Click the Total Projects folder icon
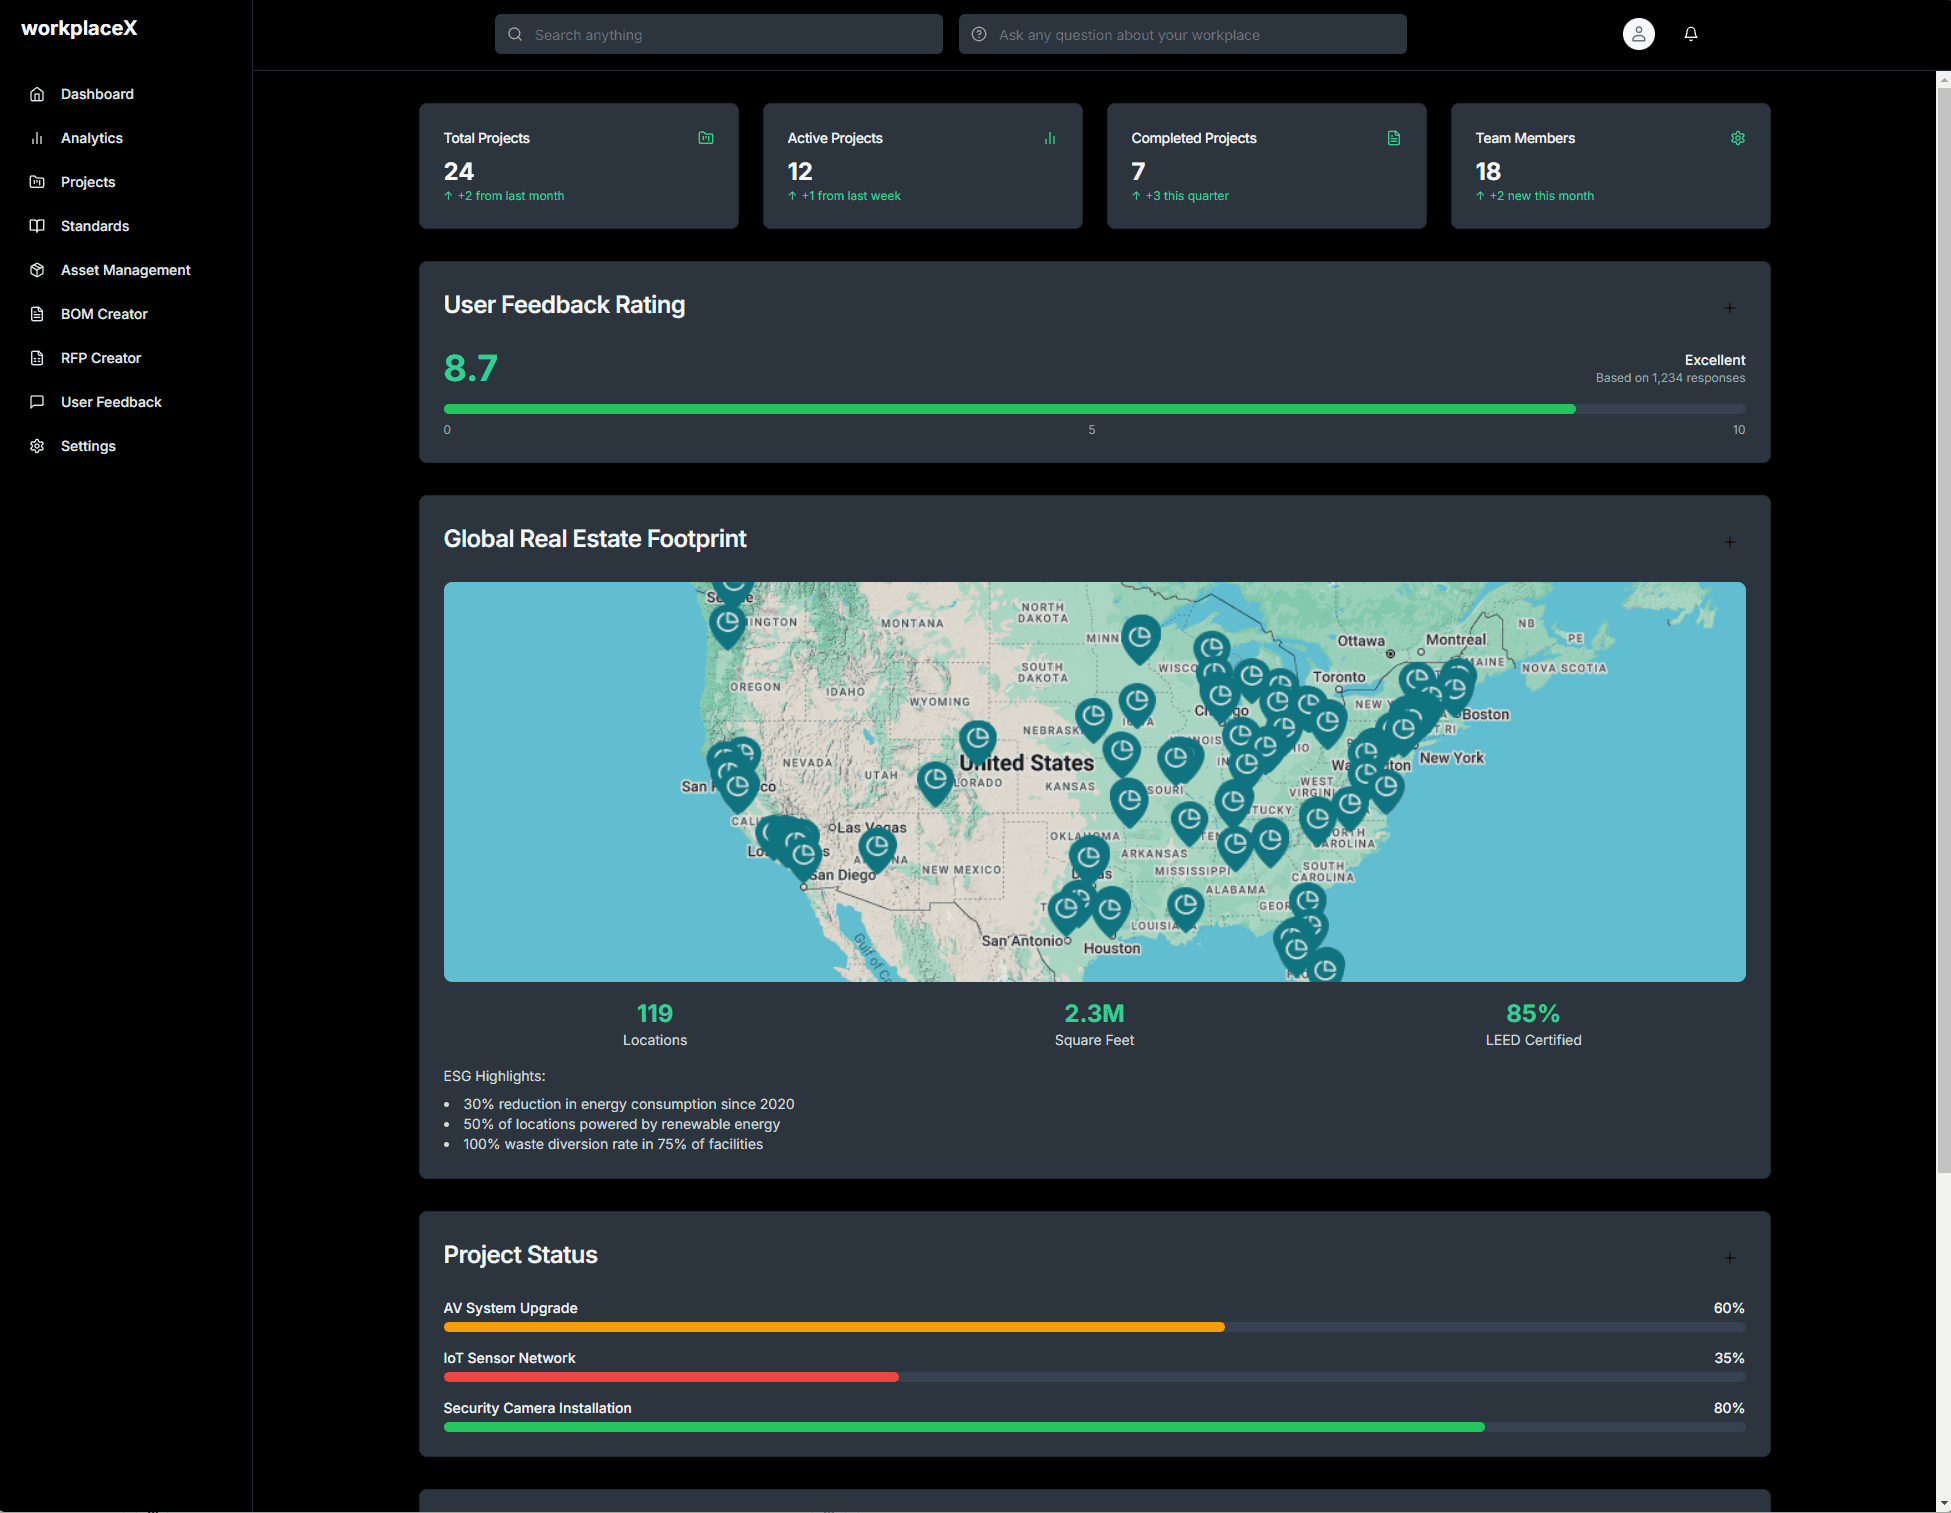1951x1513 pixels. [706, 138]
